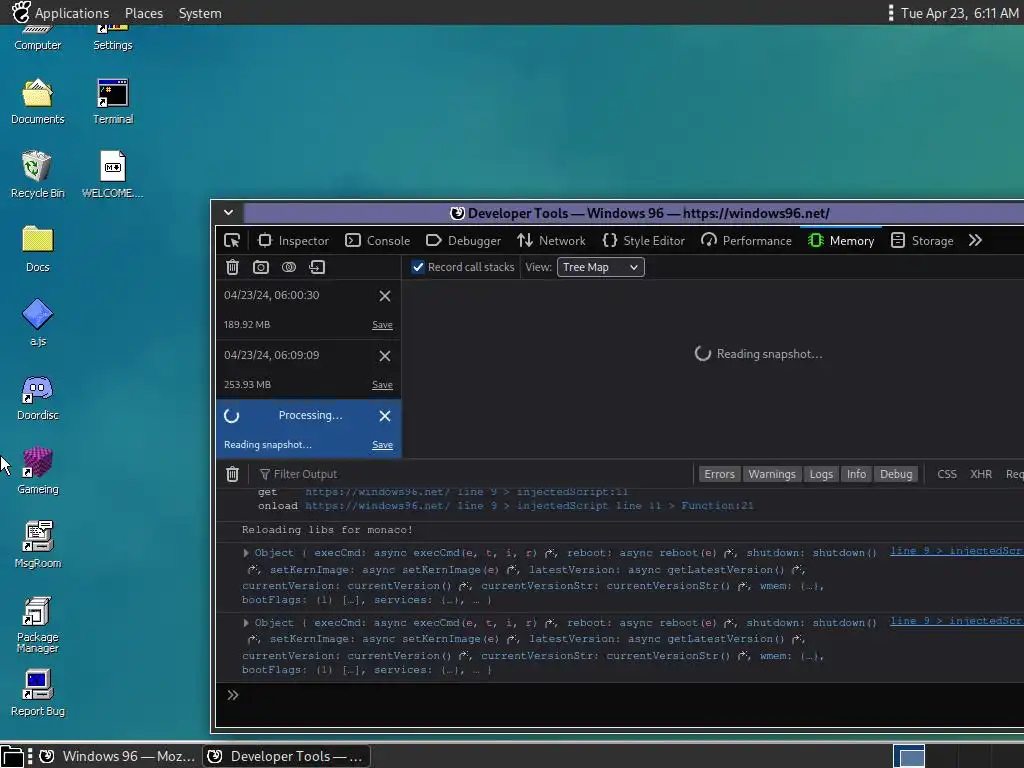Show more tools via the double chevron
Viewport: 1024px width, 768px height.
975,241
